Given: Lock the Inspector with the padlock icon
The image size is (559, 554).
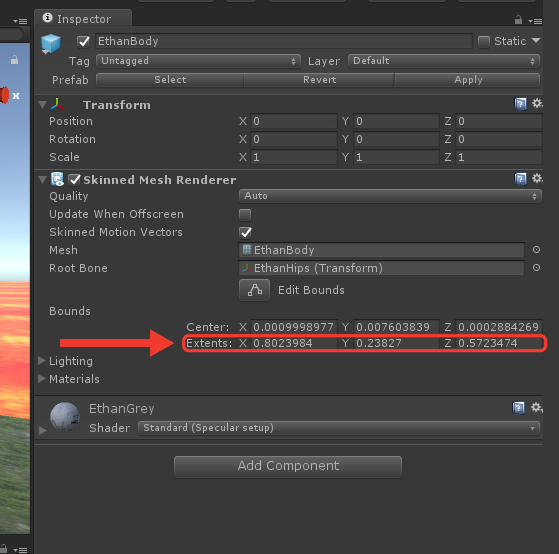Looking at the screenshot, I should pyautogui.click(x=518, y=20).
